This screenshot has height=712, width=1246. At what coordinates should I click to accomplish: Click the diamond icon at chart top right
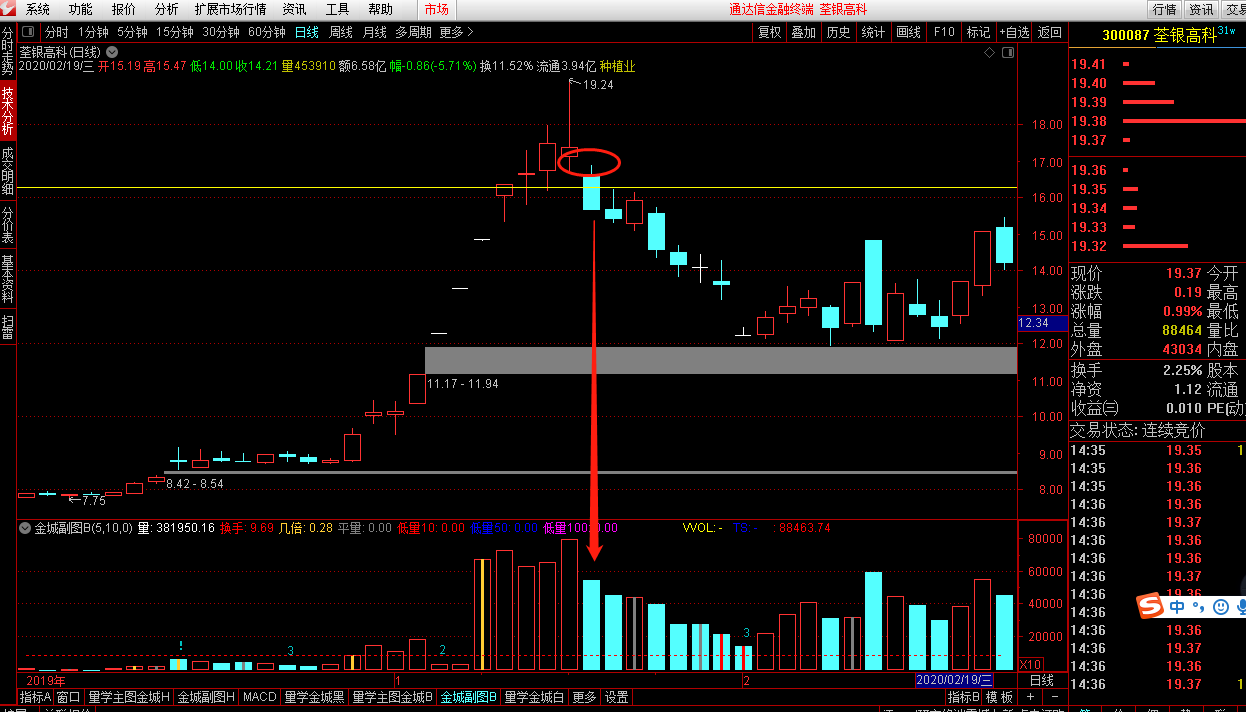(x=989, y=52)
